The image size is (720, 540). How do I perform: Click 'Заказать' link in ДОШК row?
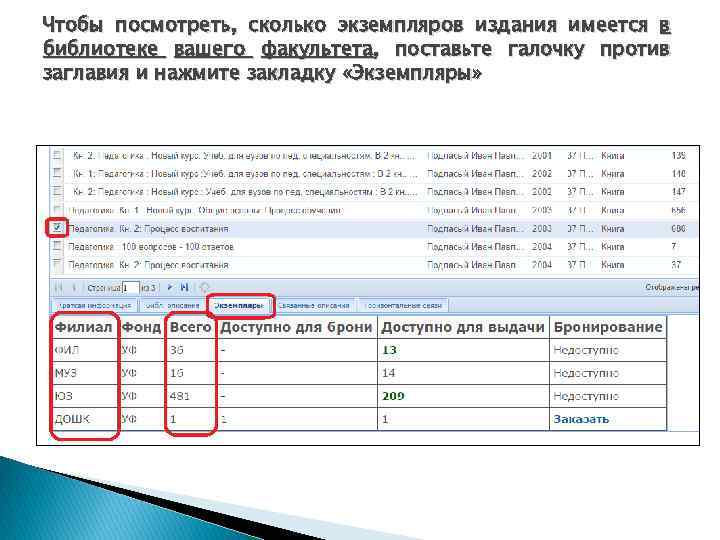click(581, 419)
